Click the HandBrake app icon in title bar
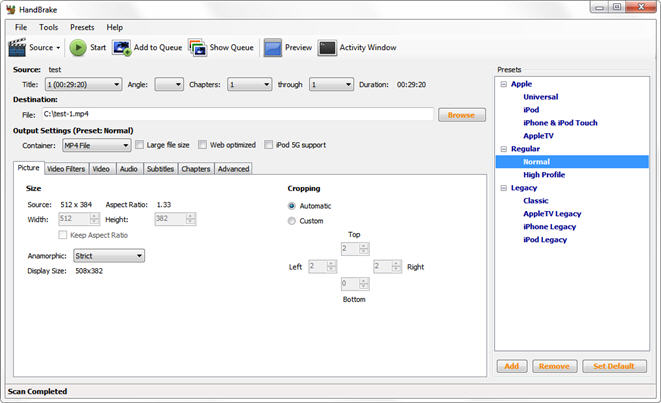 point(10,8)
